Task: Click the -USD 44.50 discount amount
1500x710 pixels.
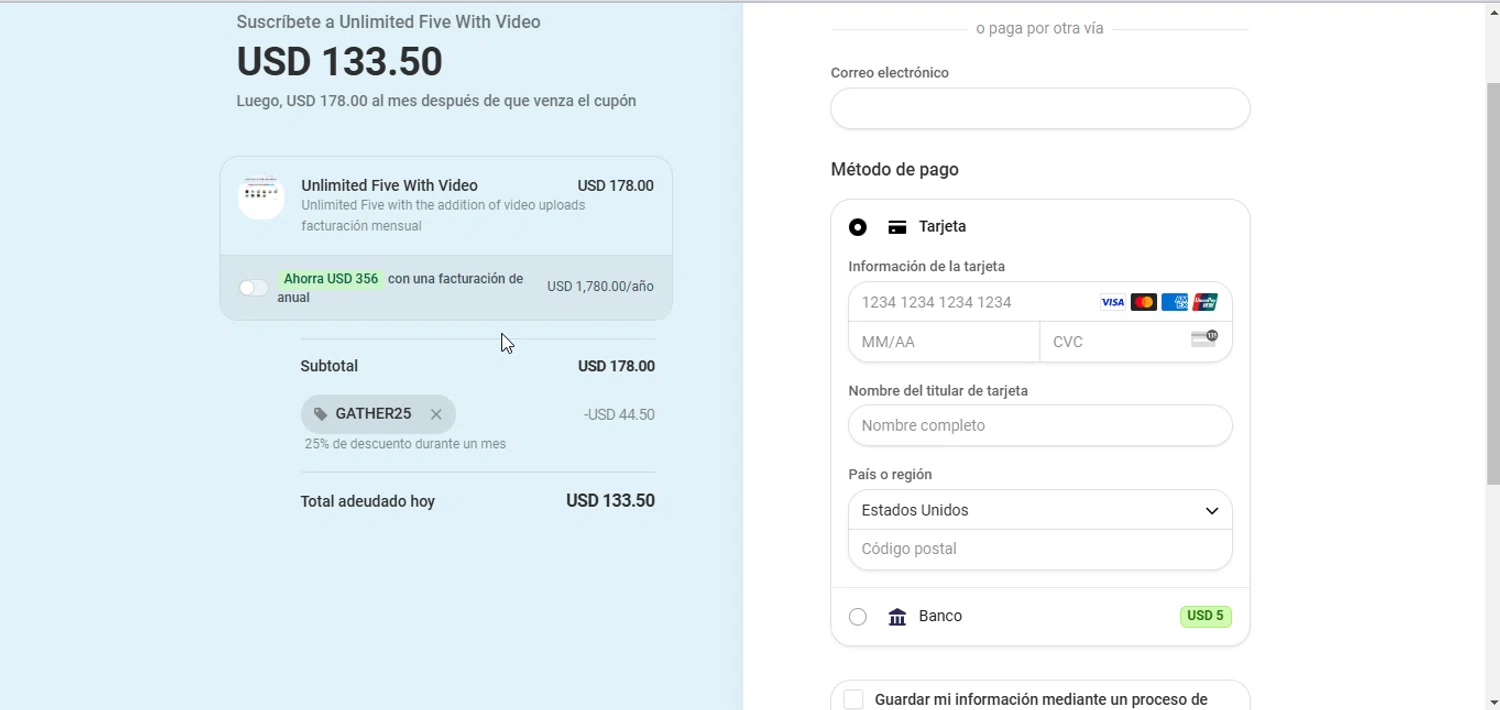Action: (619, 415)
